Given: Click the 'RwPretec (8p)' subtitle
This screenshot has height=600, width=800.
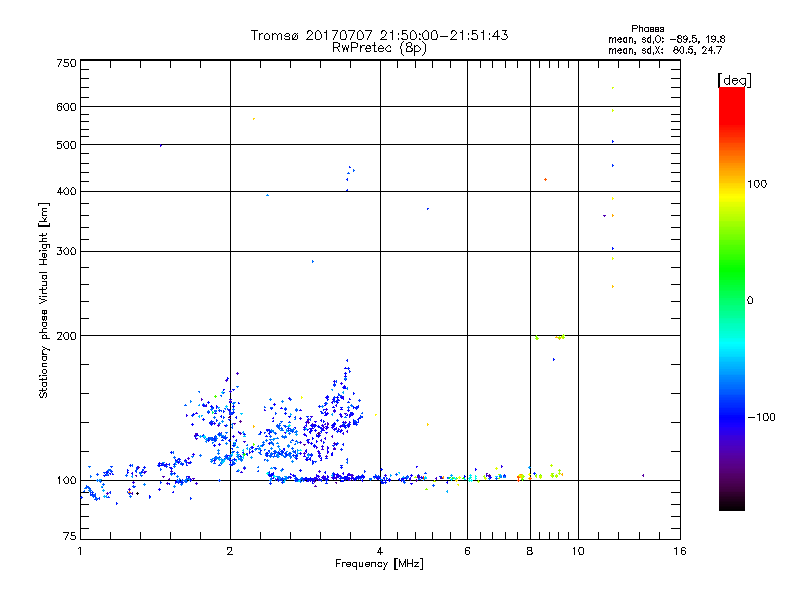Looking at the screenshot, I should [x=379, y=48].
